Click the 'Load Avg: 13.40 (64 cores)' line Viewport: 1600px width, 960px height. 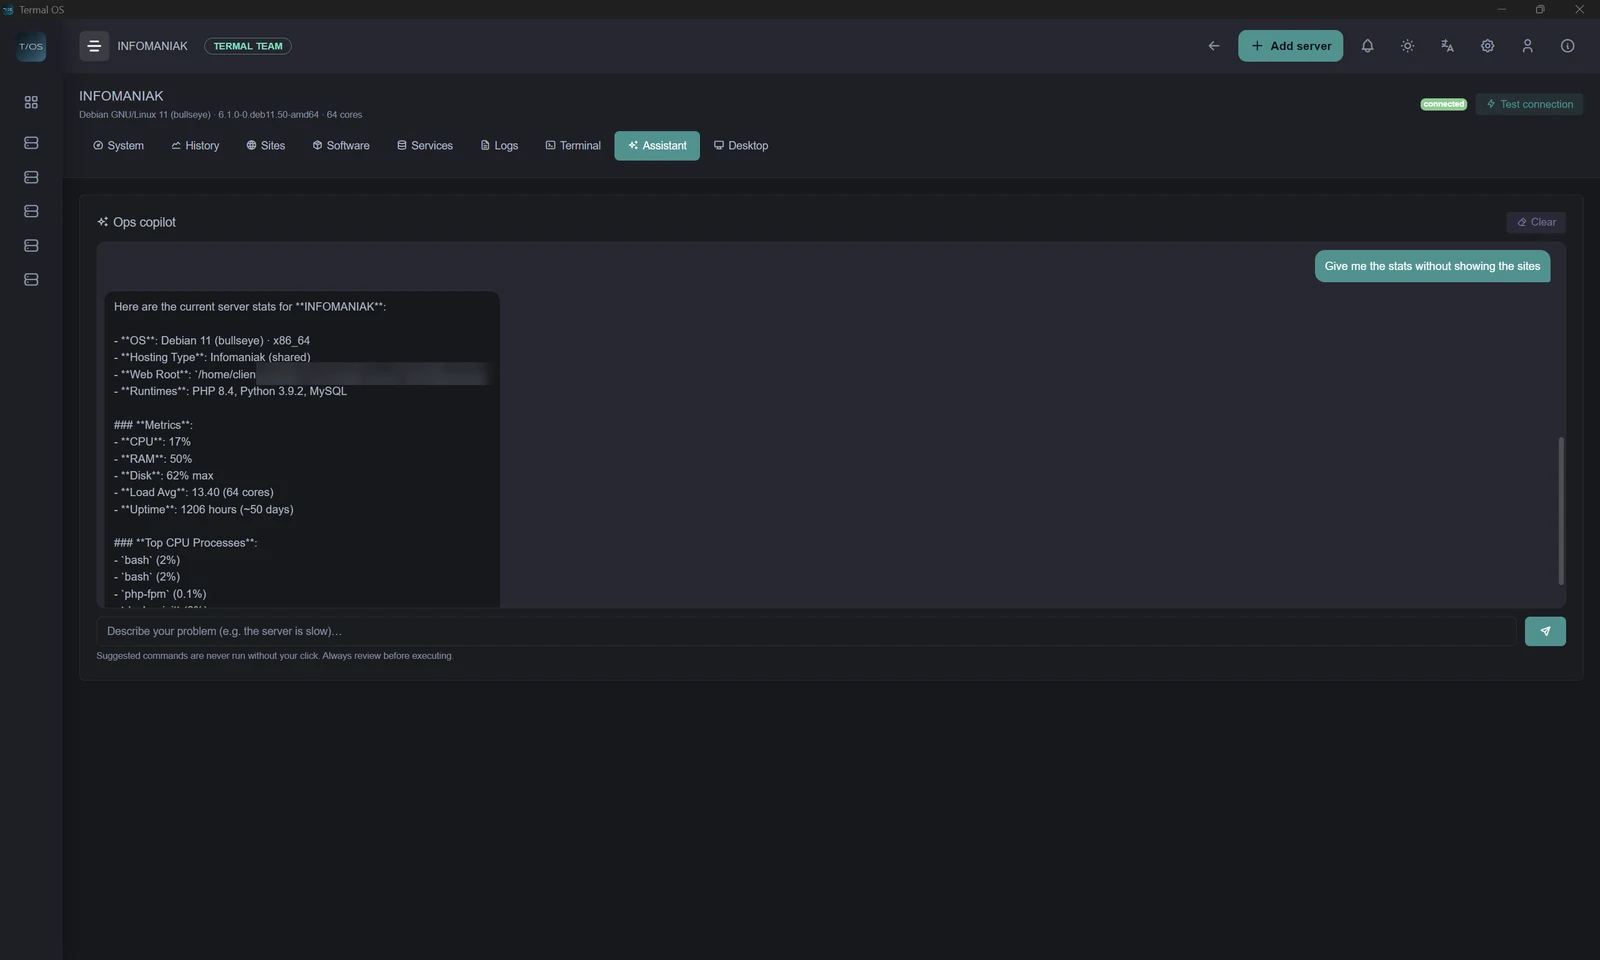pyautogui.click(x=194, y=492)
